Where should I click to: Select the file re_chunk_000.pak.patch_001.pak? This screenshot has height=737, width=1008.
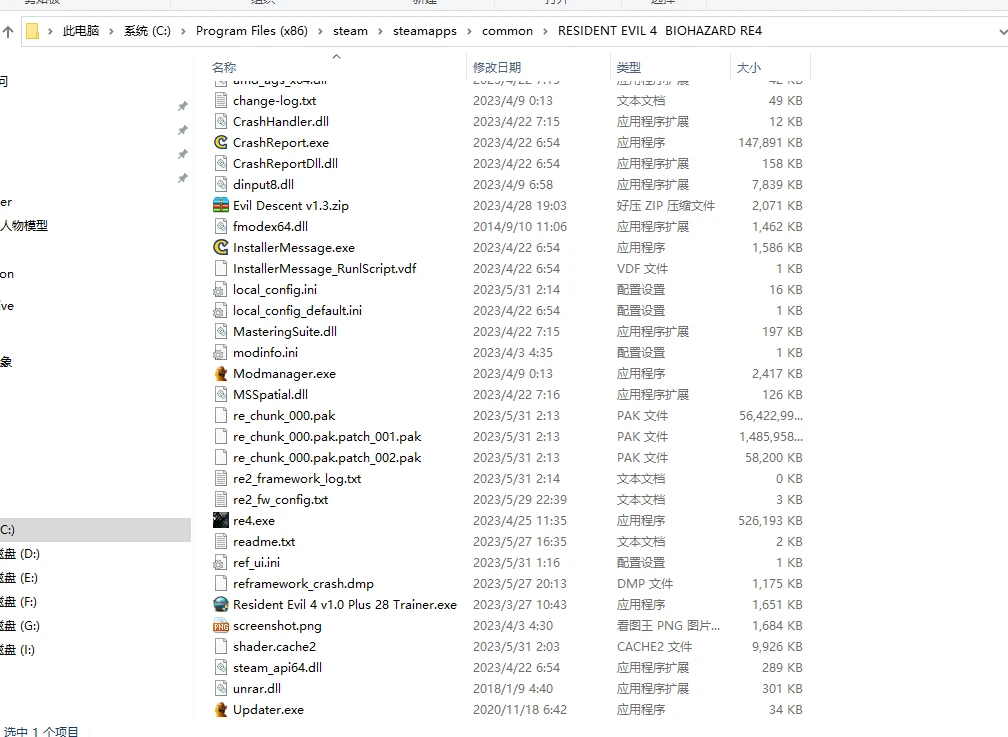(x=327, y=437)
